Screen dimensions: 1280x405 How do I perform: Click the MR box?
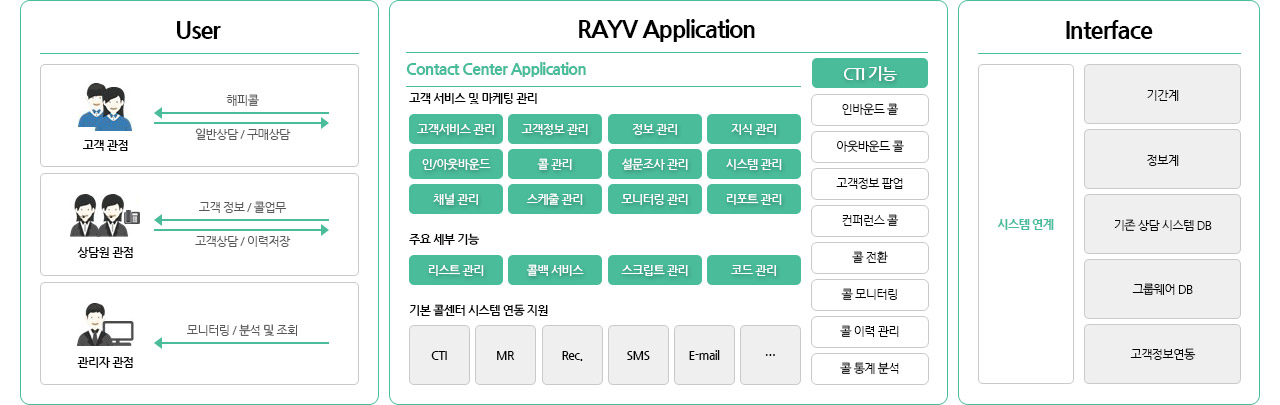click(x=506, y=355)
